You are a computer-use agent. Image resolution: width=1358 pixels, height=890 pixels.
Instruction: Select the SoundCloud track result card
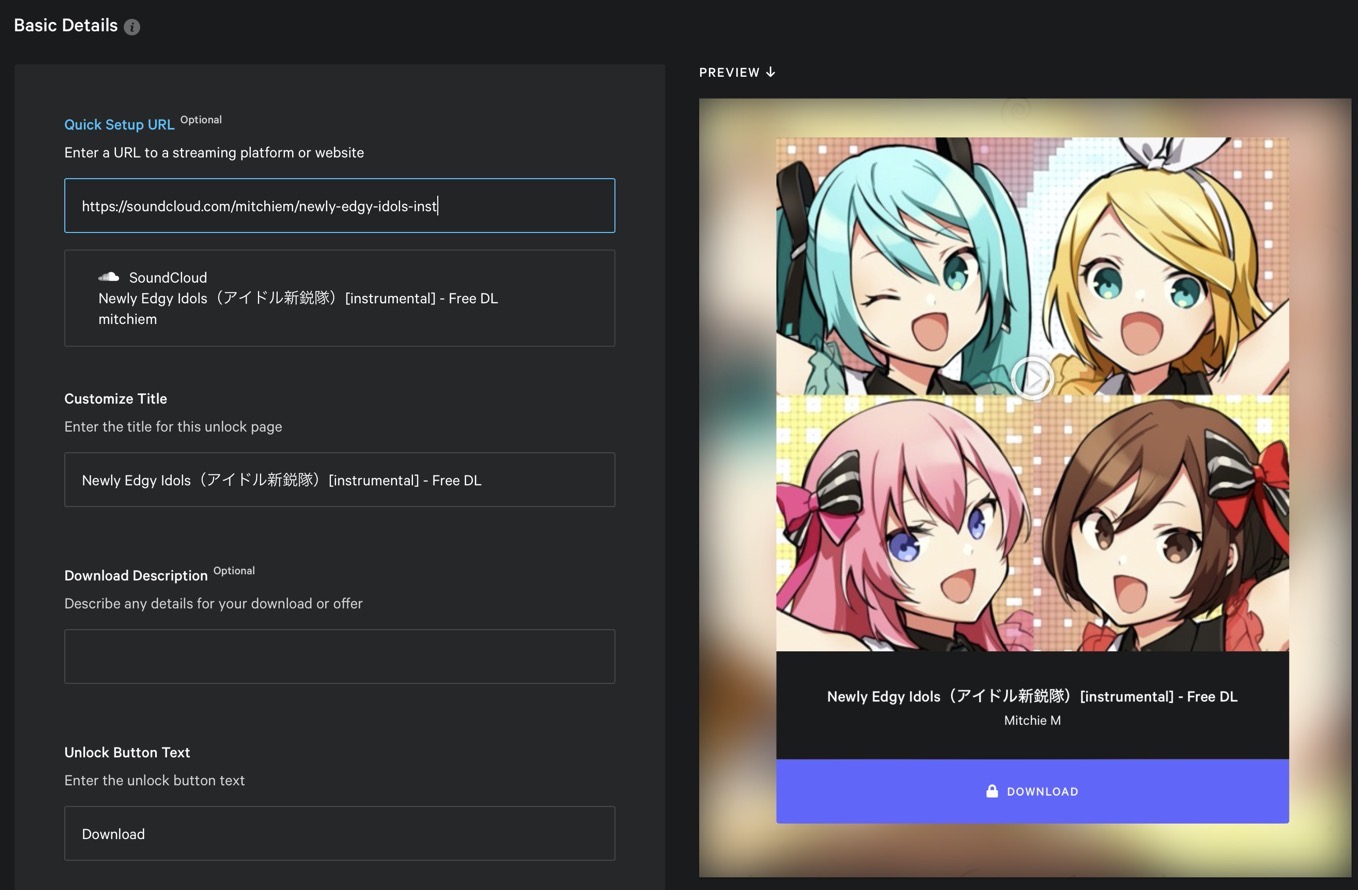[340, 298]
